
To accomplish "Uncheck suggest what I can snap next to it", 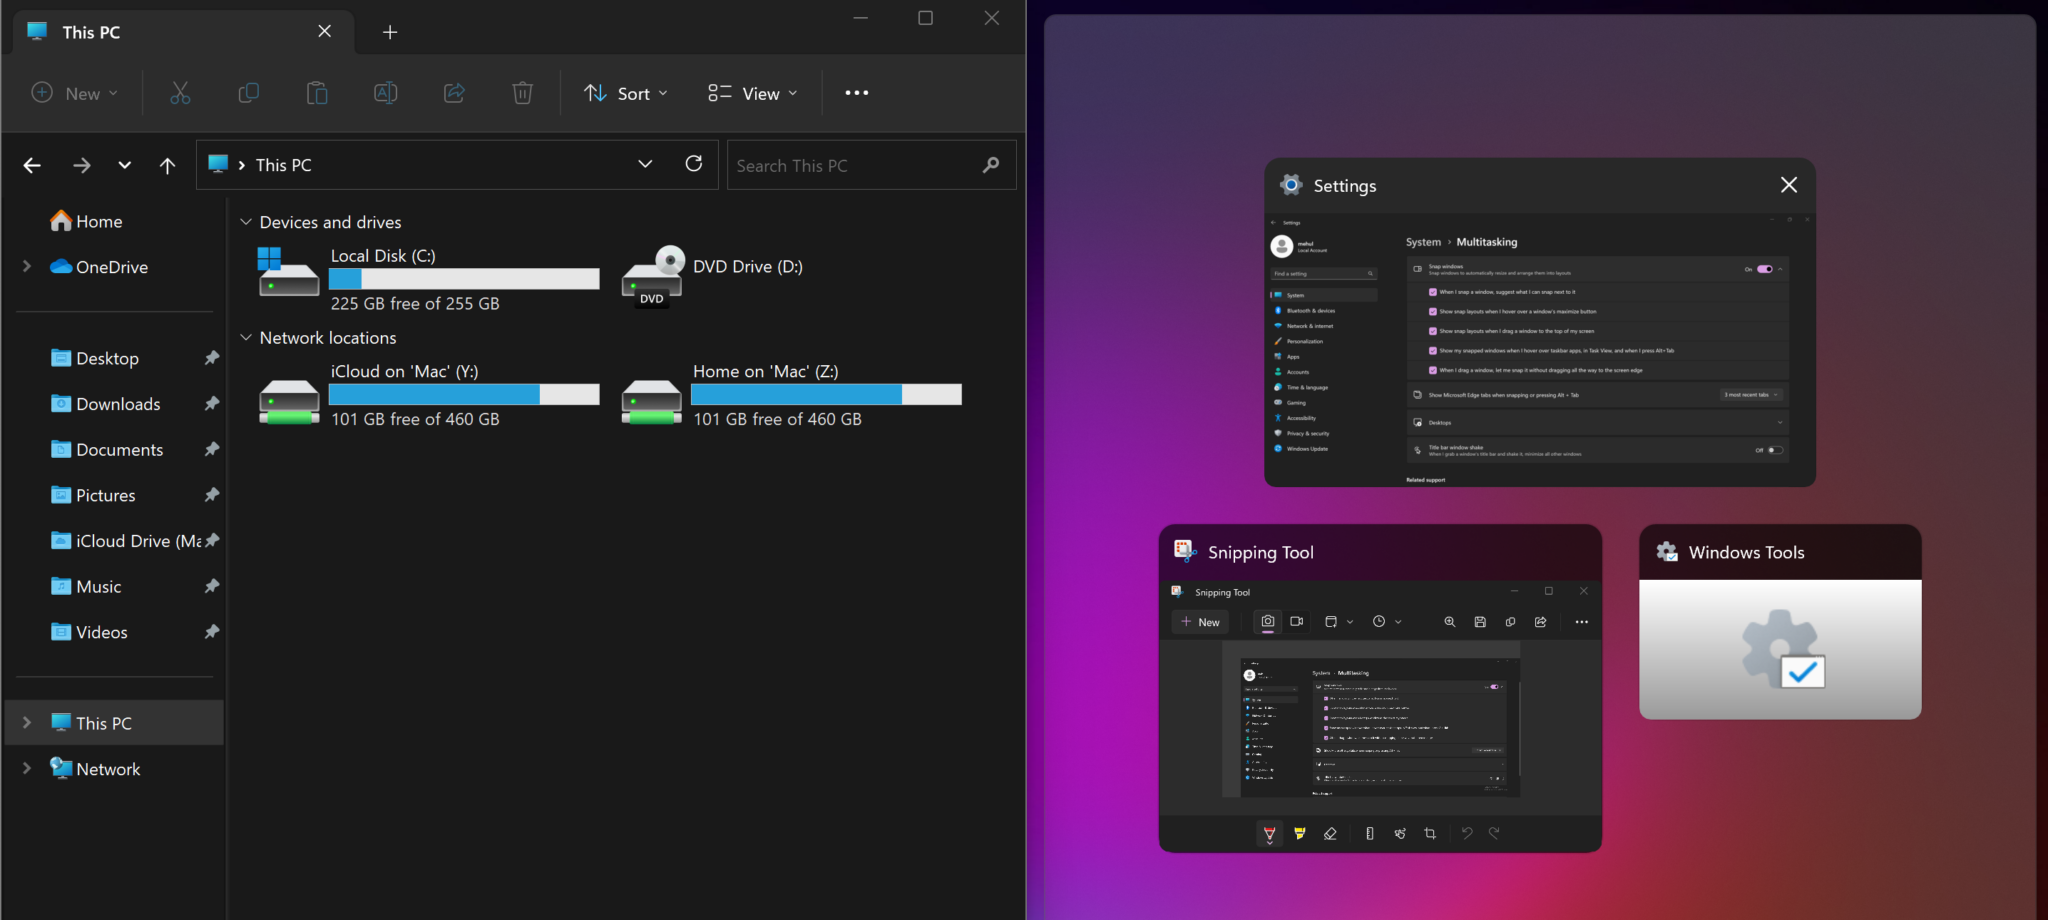I will (1434, 291).
